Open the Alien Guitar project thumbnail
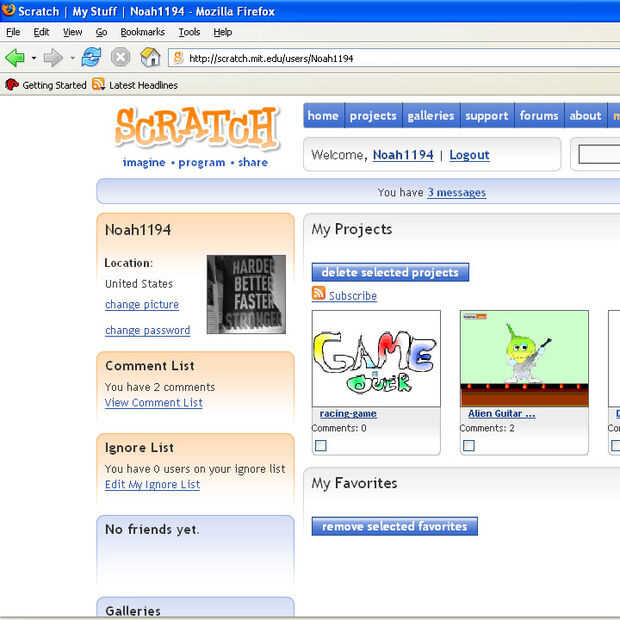This screenshot has height=620, width=620. pos(524,359)
